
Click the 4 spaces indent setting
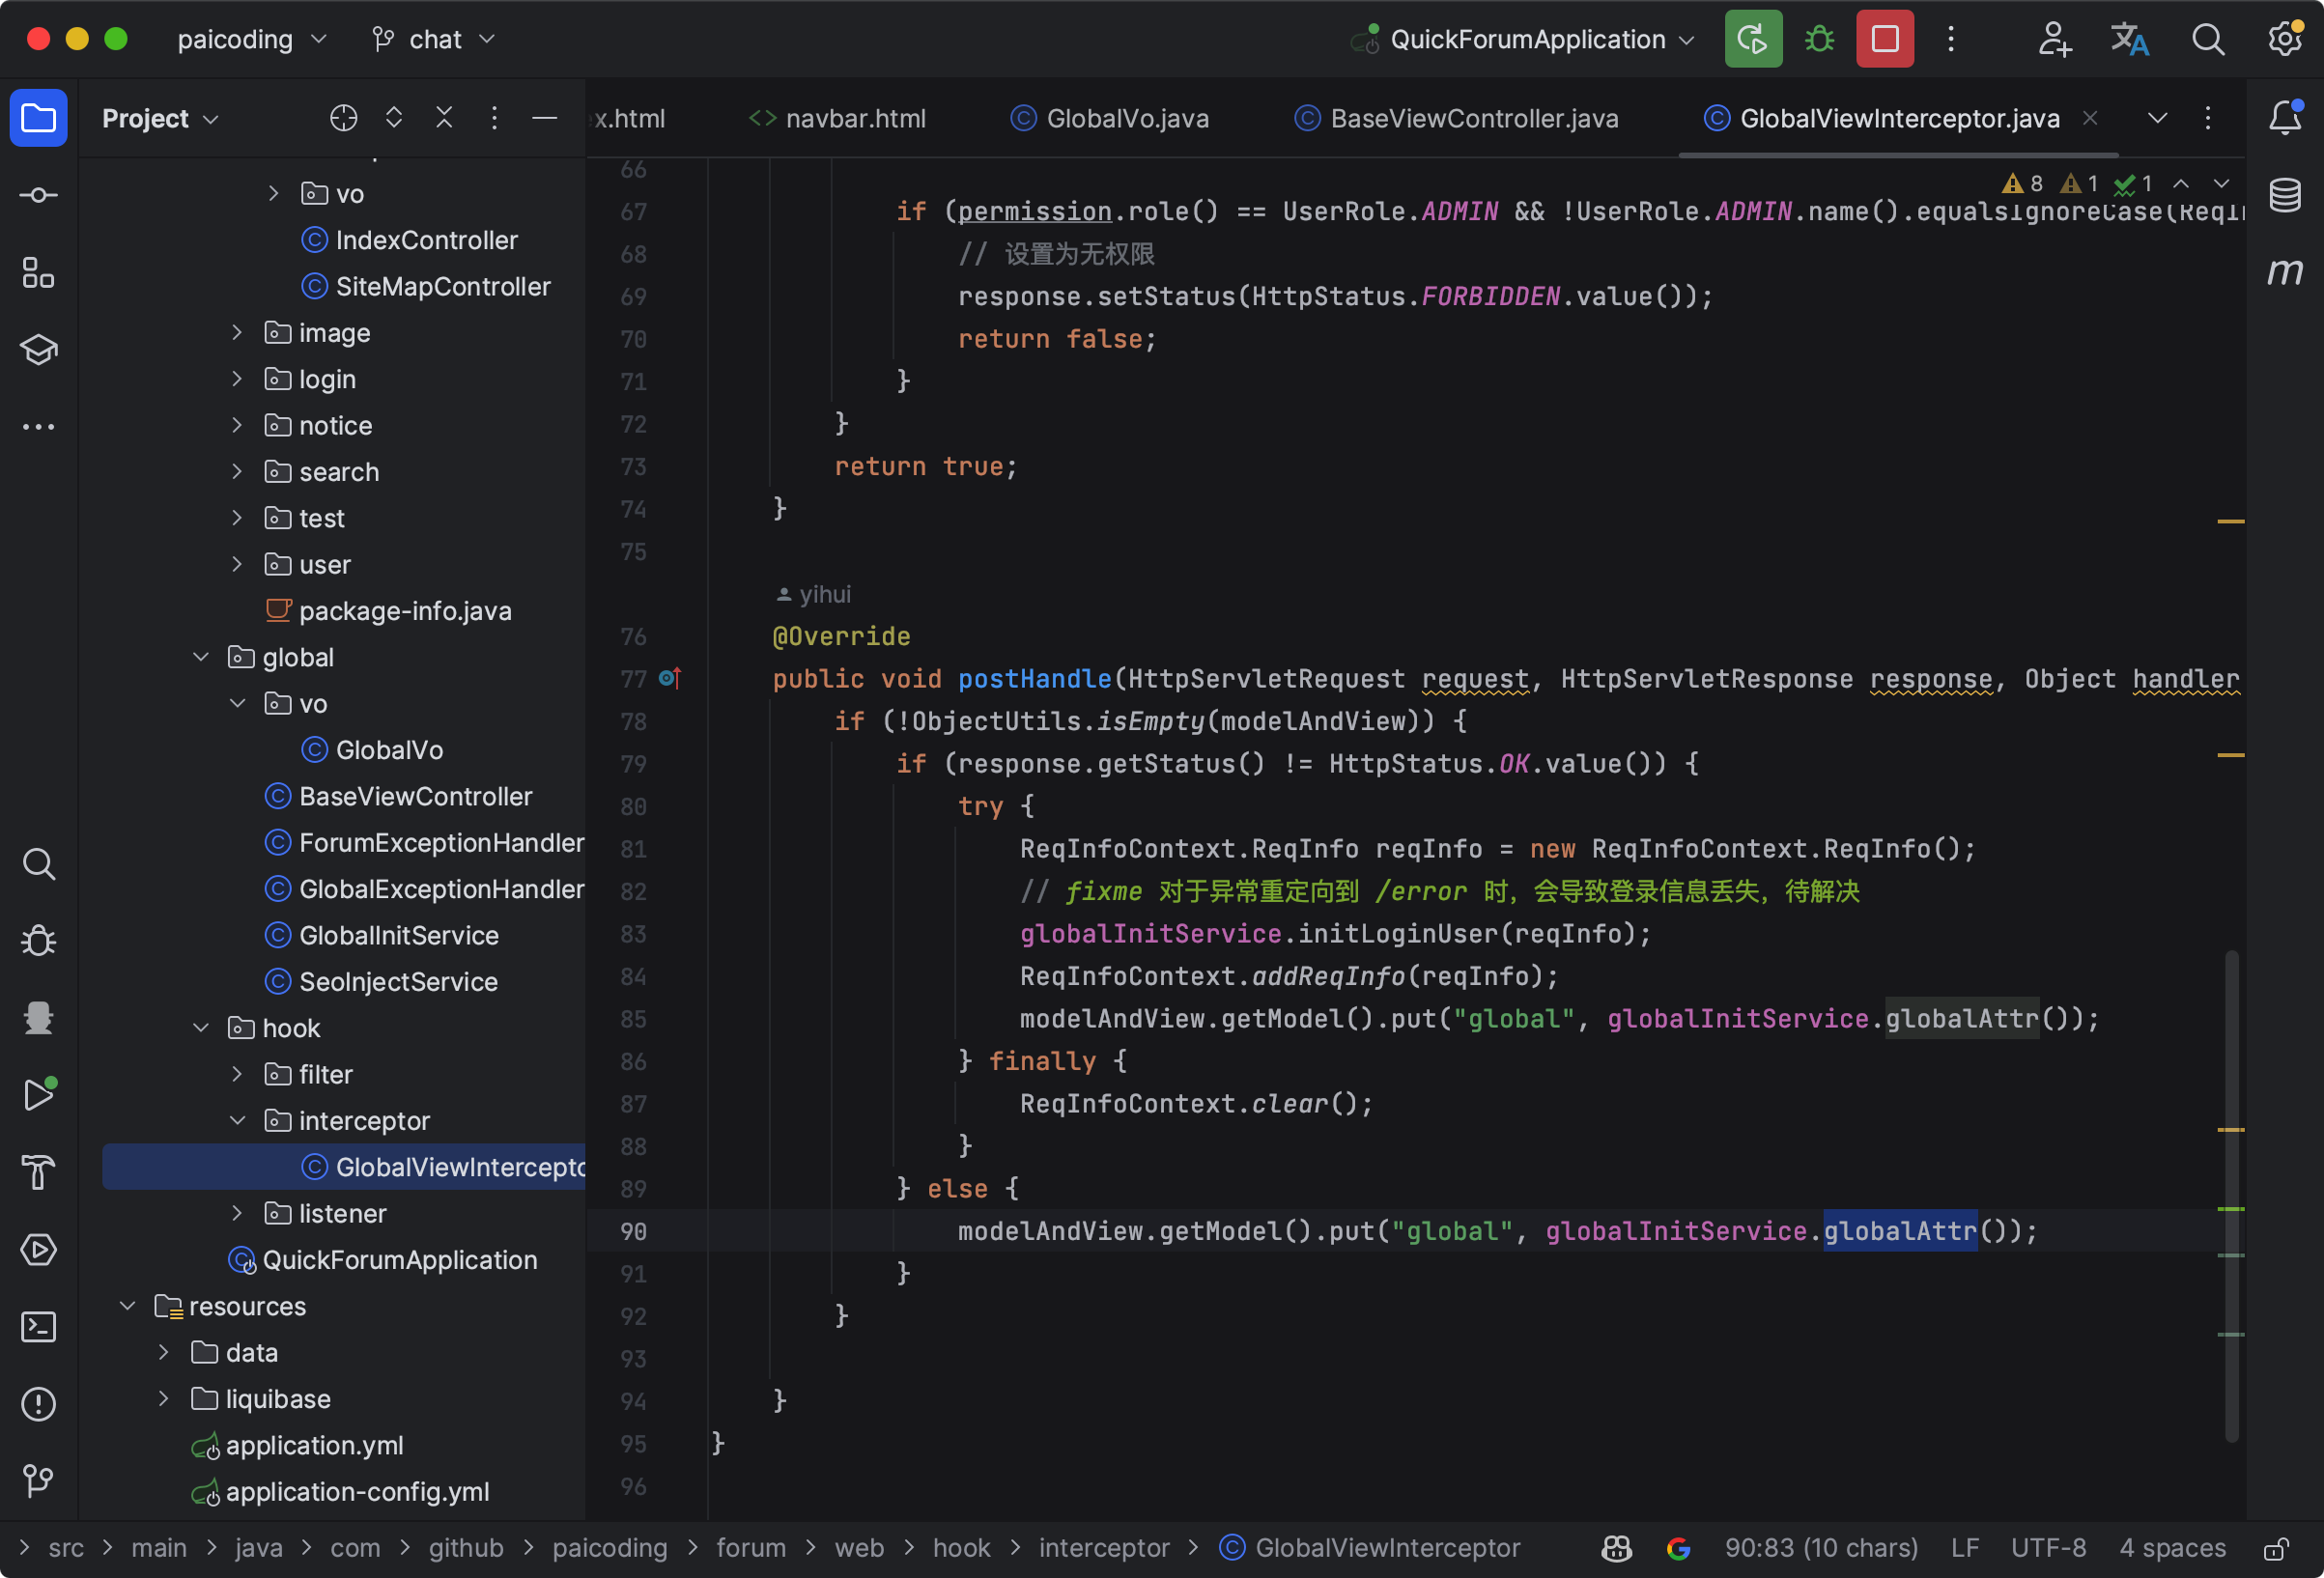[x=2172, y=1548]
